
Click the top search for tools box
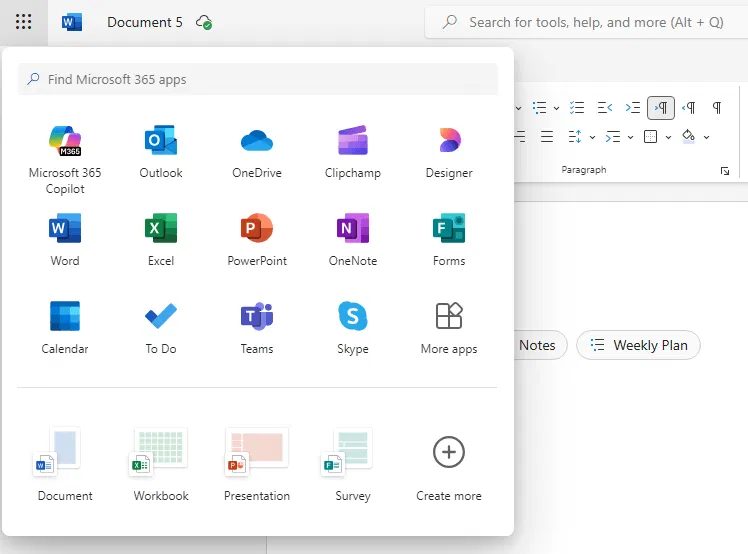(x=586, y=22)
